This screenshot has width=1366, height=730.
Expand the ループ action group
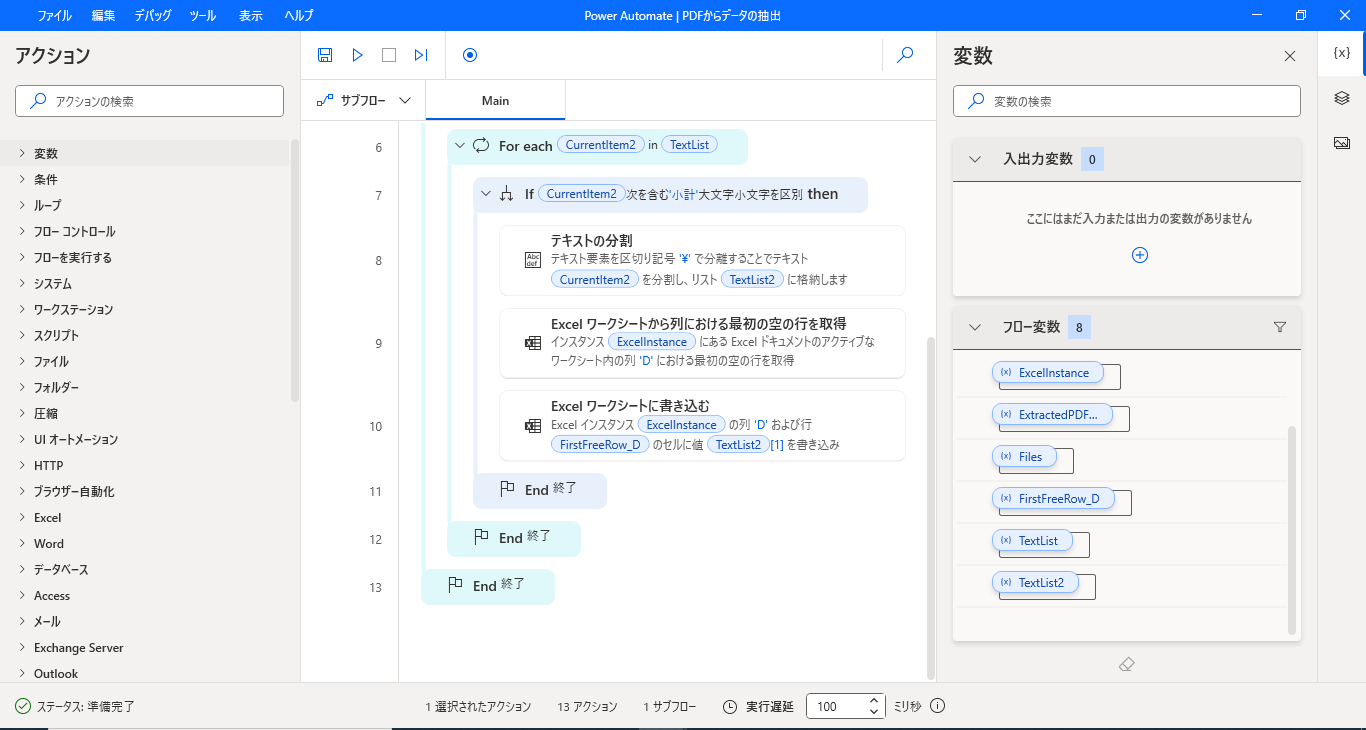click(22, 205)
